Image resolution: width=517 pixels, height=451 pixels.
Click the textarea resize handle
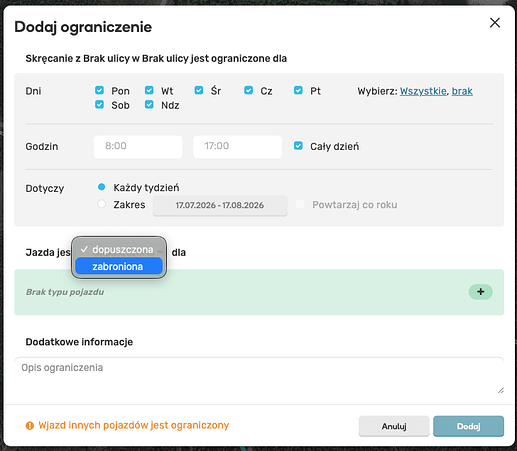tap(500, 390)
